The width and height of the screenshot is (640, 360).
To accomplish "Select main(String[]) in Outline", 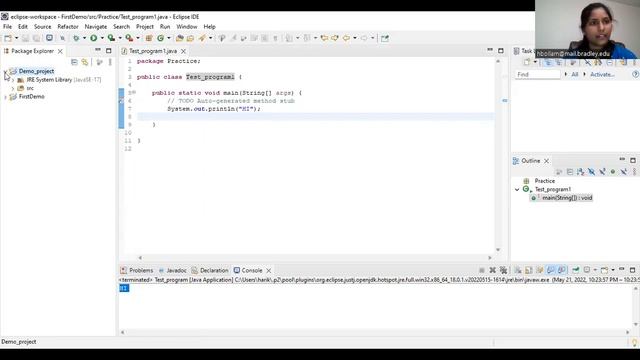I will (x=567, y=198).
